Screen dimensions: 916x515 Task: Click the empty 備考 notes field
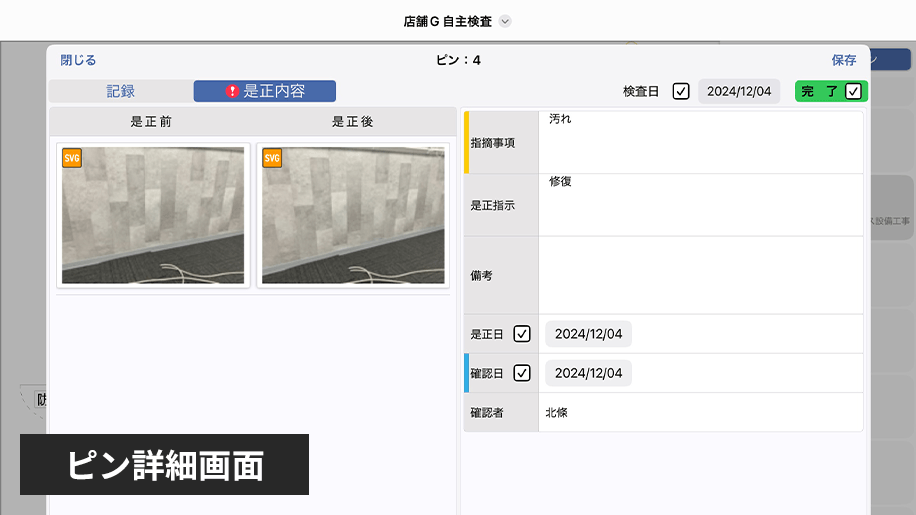pyautogui.click(x=700, y=275)
